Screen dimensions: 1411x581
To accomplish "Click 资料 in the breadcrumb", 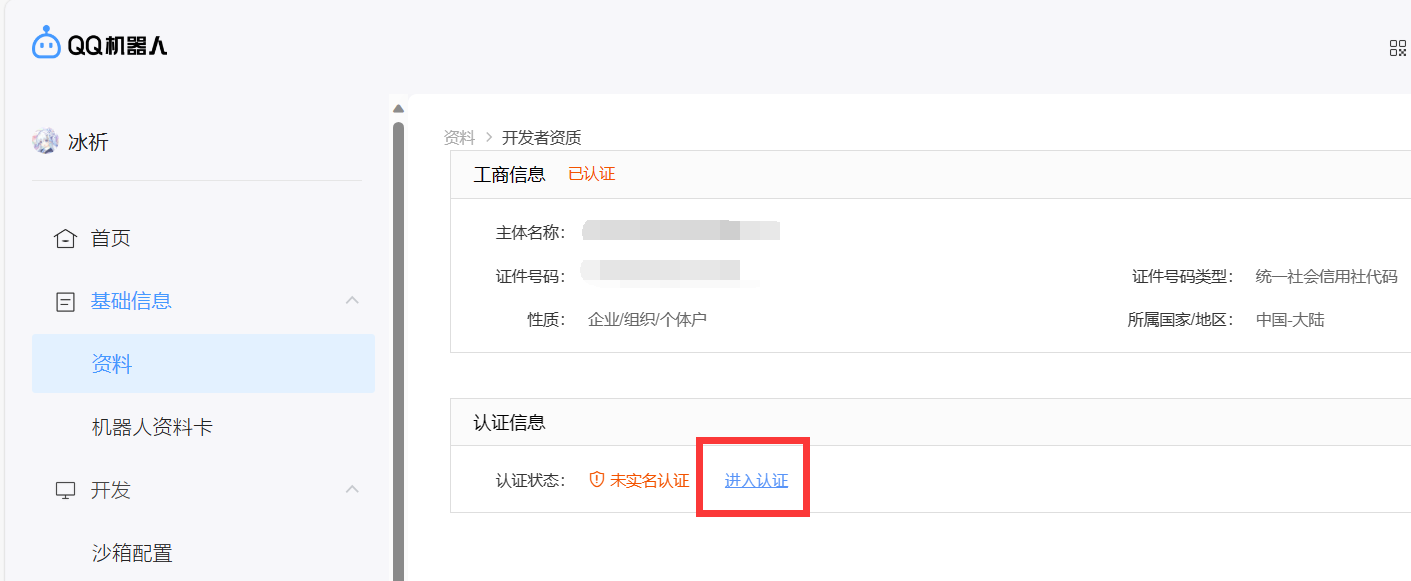I will click(459, 137).
